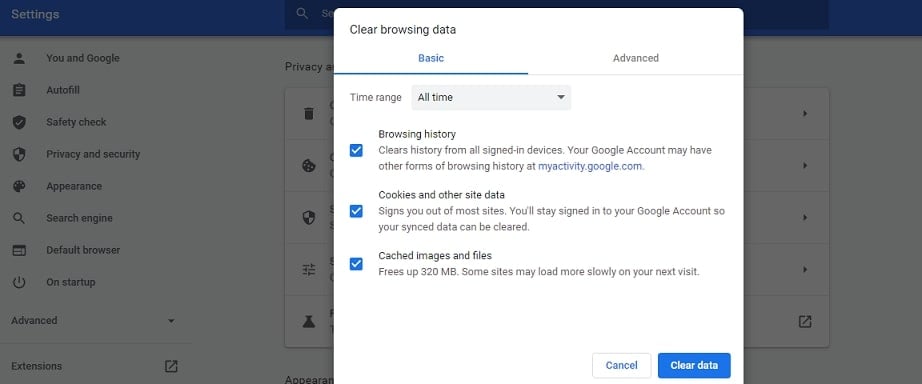Viewport: 922px width, 384px height.
Task: Click the Cancel button
Action: point(622,365)
